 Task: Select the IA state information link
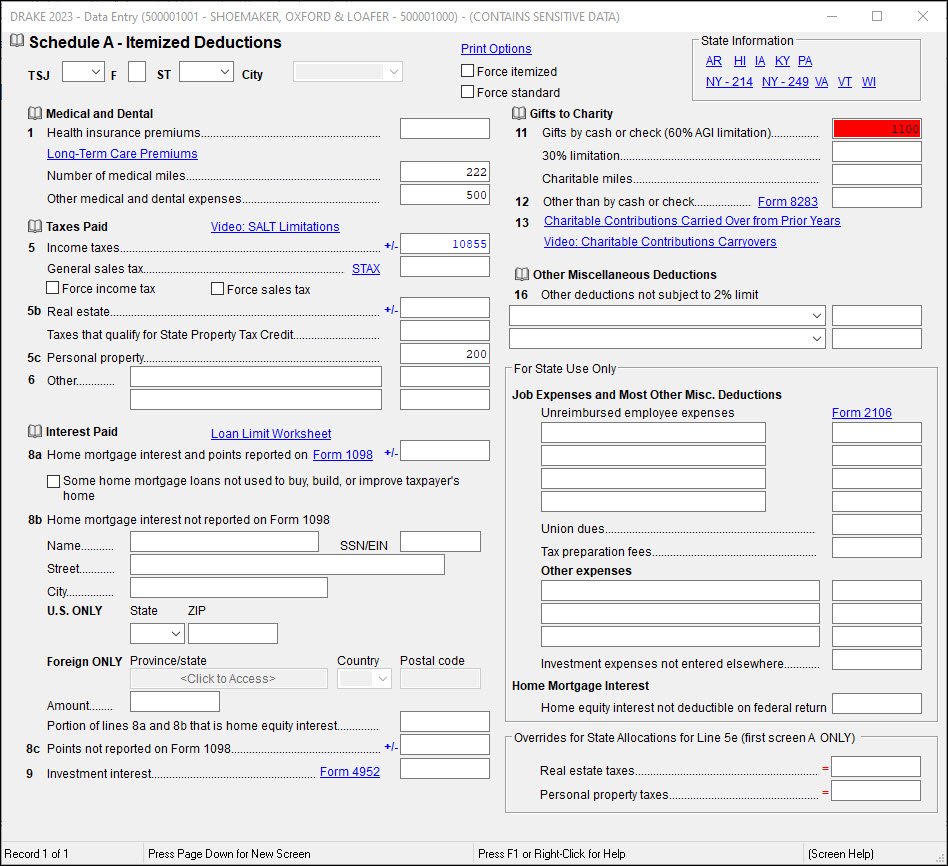coord(760,60)
